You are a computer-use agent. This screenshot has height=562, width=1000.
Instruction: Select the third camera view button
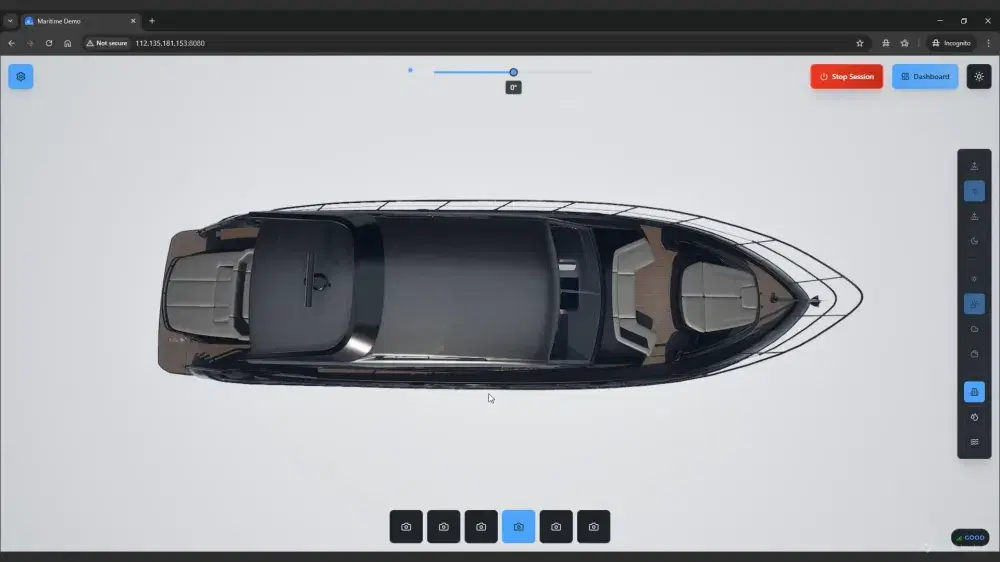(481, 527)
